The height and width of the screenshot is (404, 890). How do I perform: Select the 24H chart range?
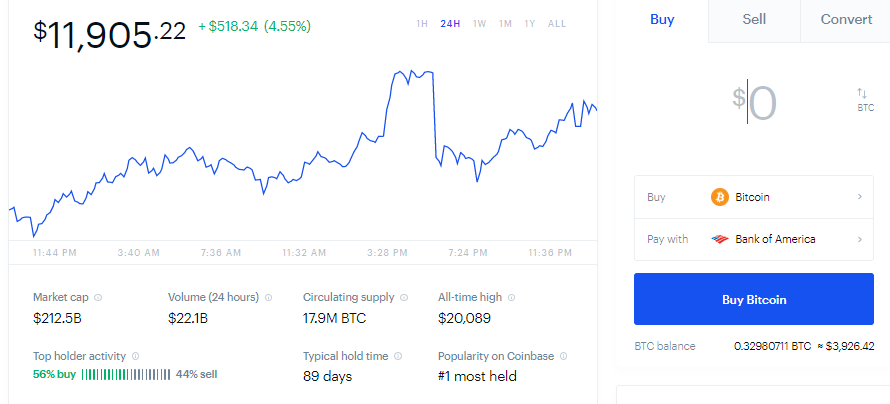(x=450, y=24)
